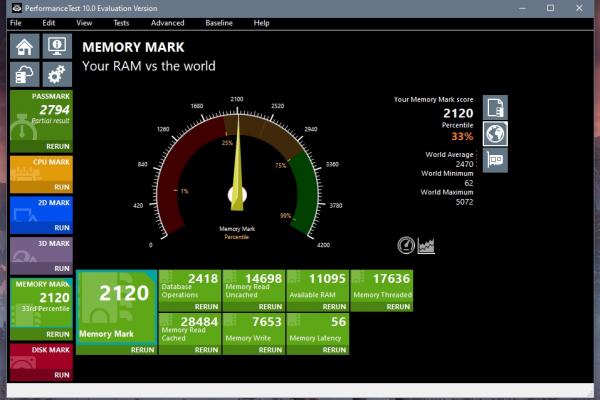Click the 17636 Memory Threaded score

[x=391, y=278]
